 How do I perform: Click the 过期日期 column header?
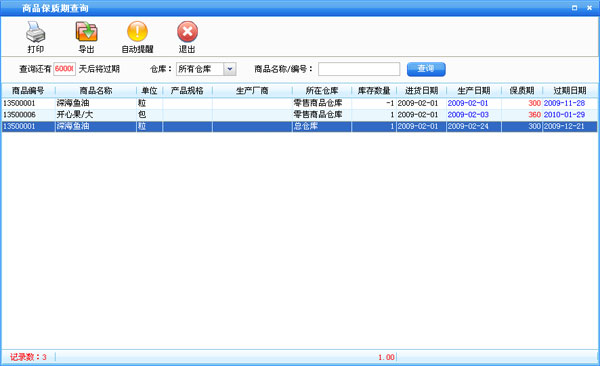pyautogui.click(x=570, y=91)
